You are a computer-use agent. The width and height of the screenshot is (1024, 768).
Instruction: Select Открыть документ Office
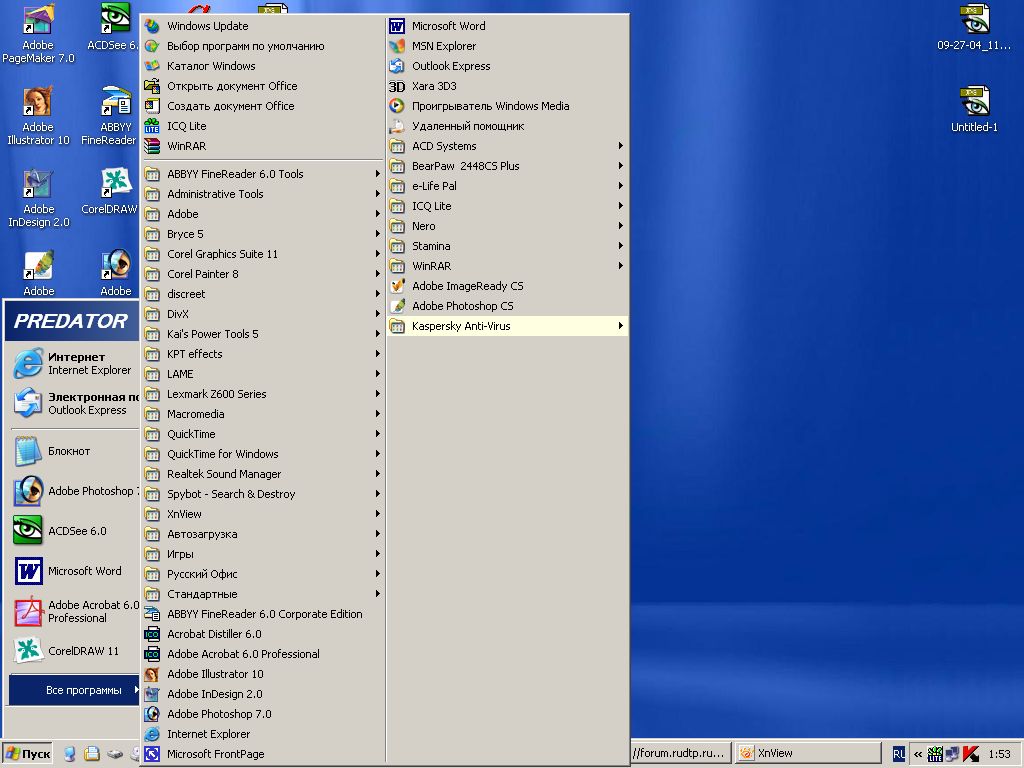(263, 86)
